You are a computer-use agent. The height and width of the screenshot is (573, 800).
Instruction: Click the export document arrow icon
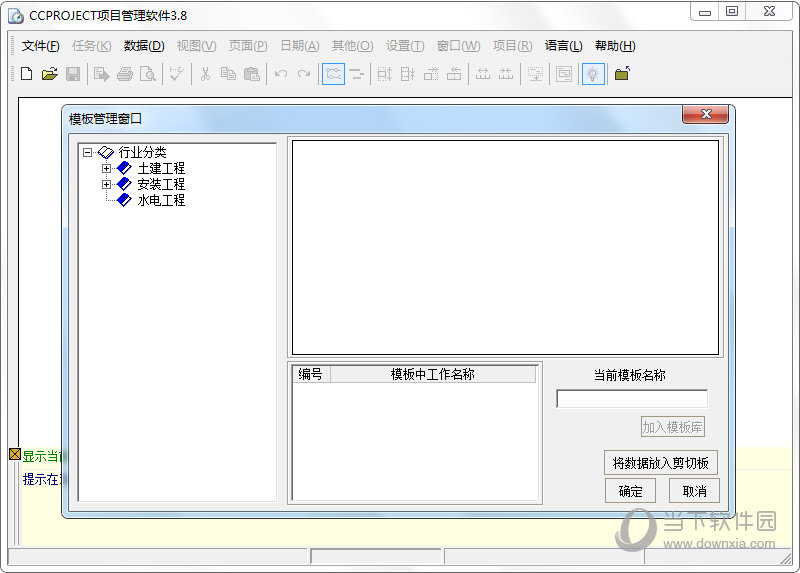pyautogui.click(x=102, y=74)
